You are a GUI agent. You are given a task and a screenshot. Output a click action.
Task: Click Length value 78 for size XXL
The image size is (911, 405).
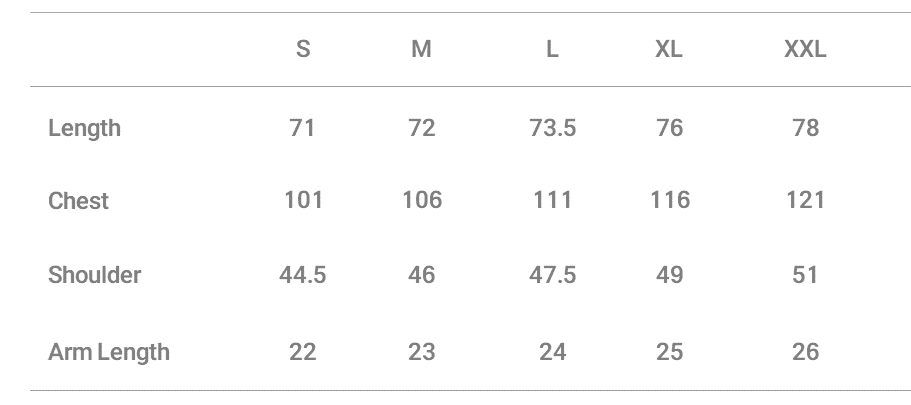coord(805,128)
